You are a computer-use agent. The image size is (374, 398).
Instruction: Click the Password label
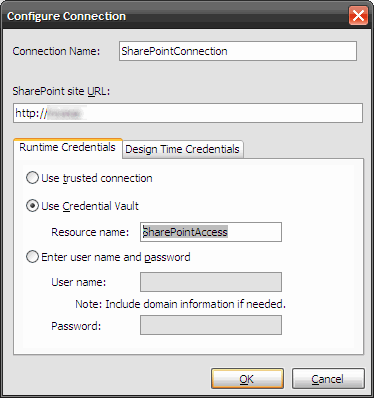point(76,326)
